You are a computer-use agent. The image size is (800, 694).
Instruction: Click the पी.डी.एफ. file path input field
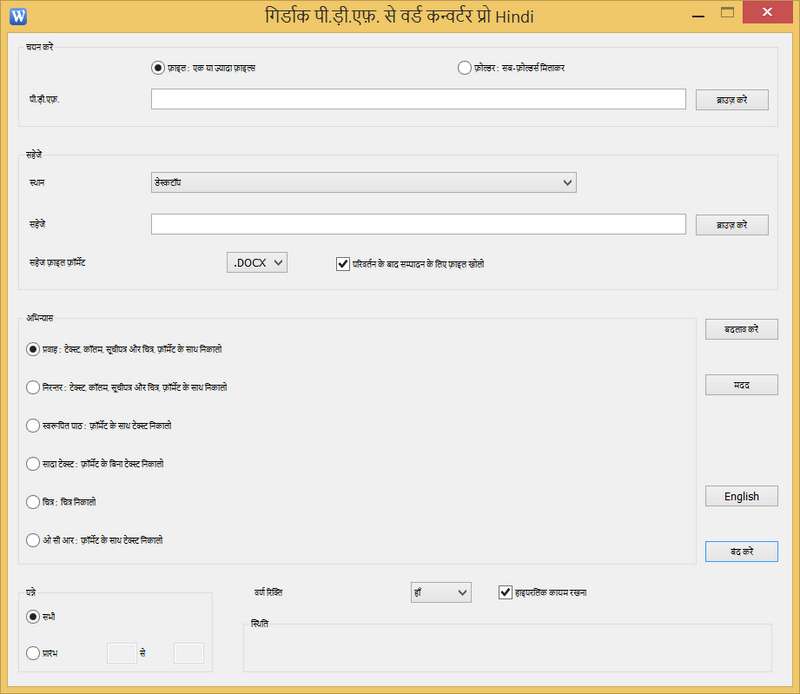tap(418, 99)
